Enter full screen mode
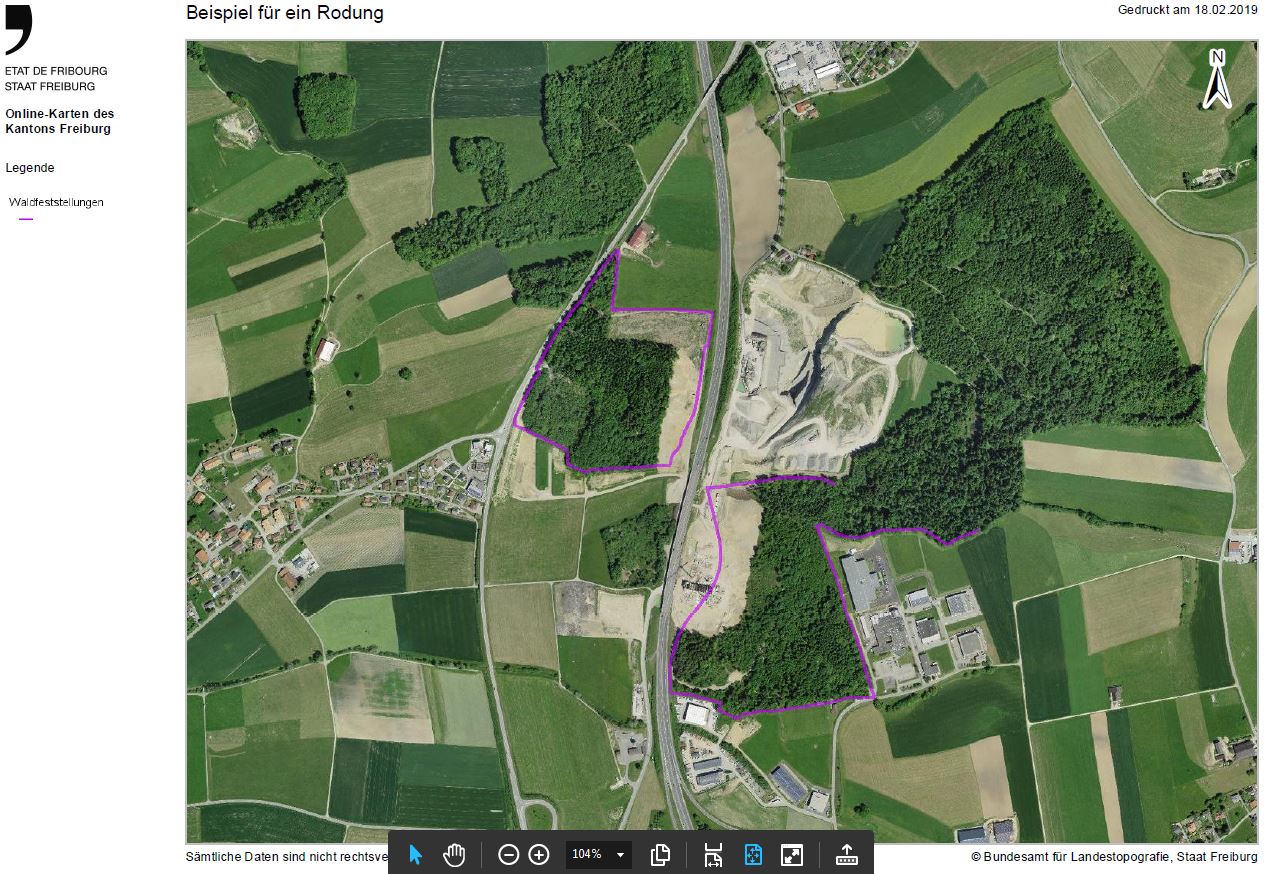The image size is (1268, 874). point(792,855)
